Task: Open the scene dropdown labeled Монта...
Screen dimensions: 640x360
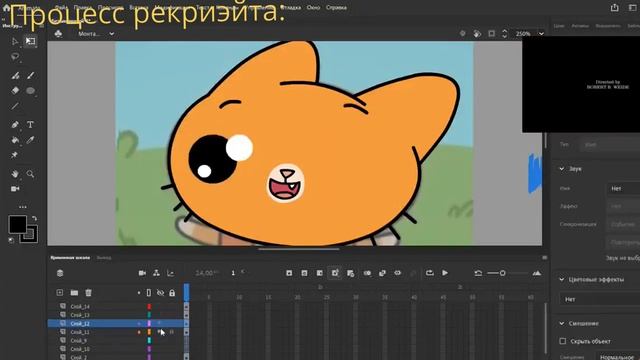Action: pos(96,34)
